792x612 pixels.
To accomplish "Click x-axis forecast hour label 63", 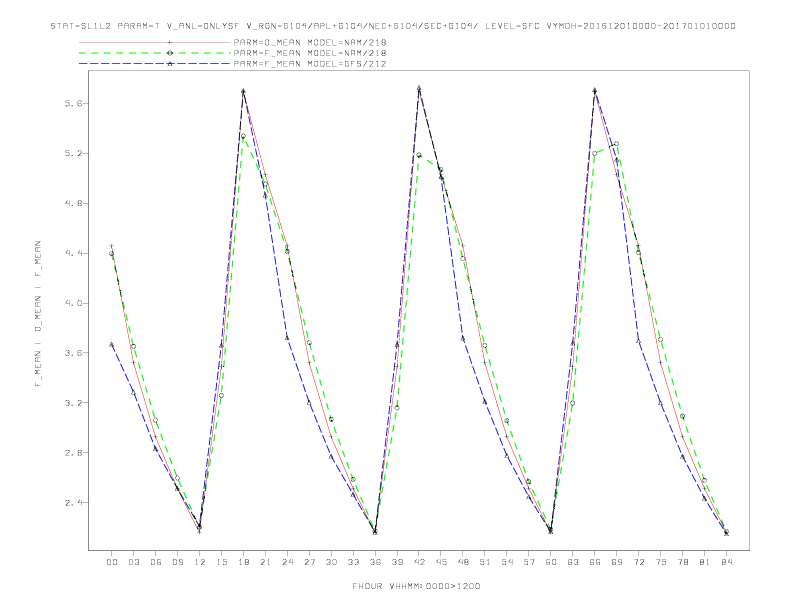I will [x=573, y=562].
